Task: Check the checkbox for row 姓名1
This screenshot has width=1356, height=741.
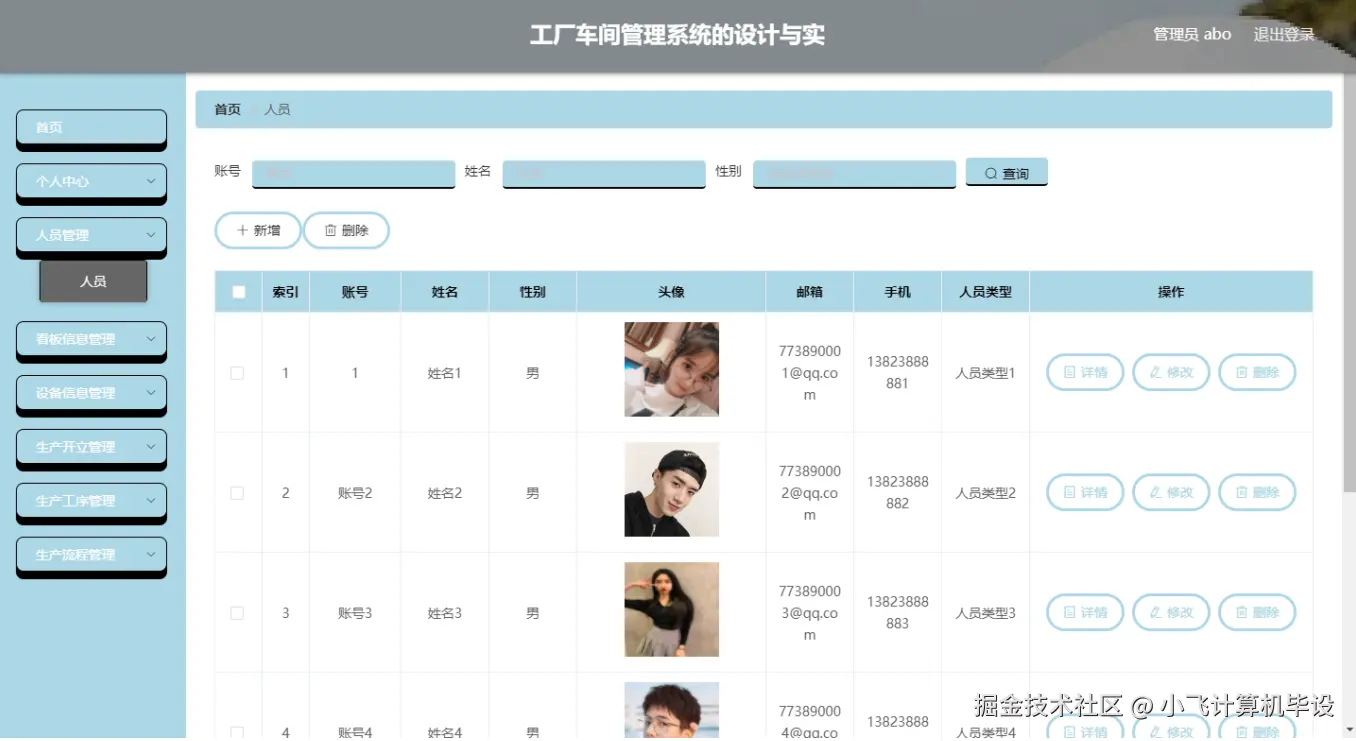Action: point(237,373)
